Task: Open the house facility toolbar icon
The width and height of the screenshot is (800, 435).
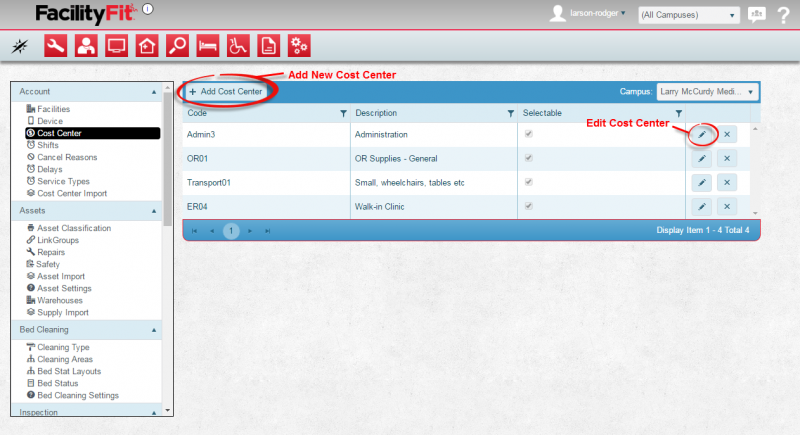Action: [x=147, y=46]
